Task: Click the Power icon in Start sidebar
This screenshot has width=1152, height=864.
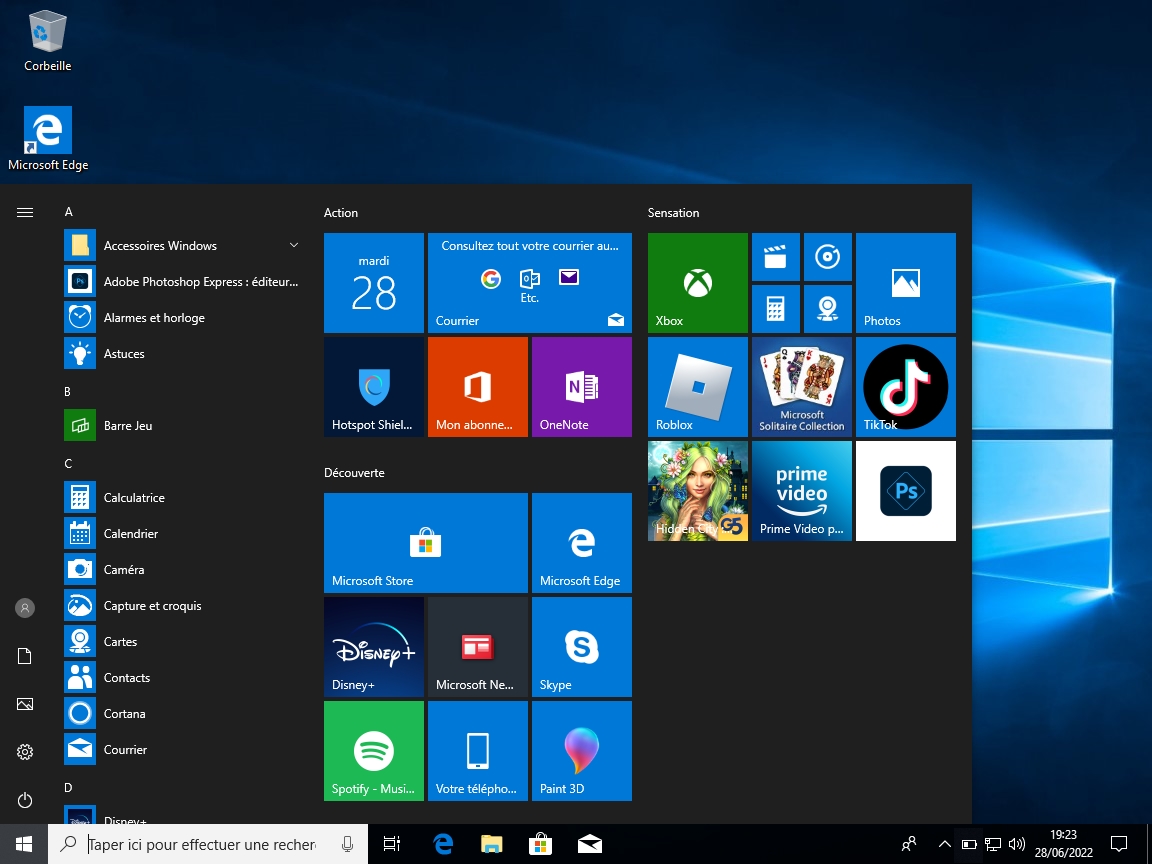Action: 25,800
